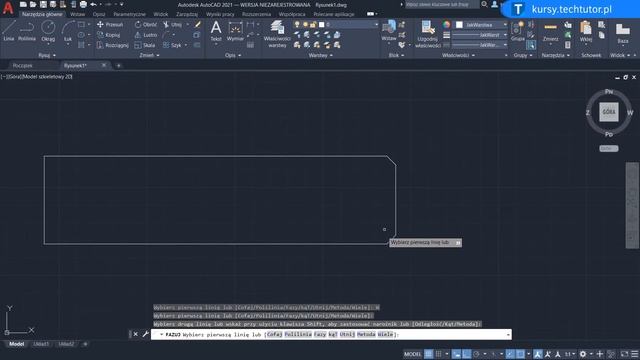
Task: Choose the Wiele command option
Action: [x=385, y=334]
